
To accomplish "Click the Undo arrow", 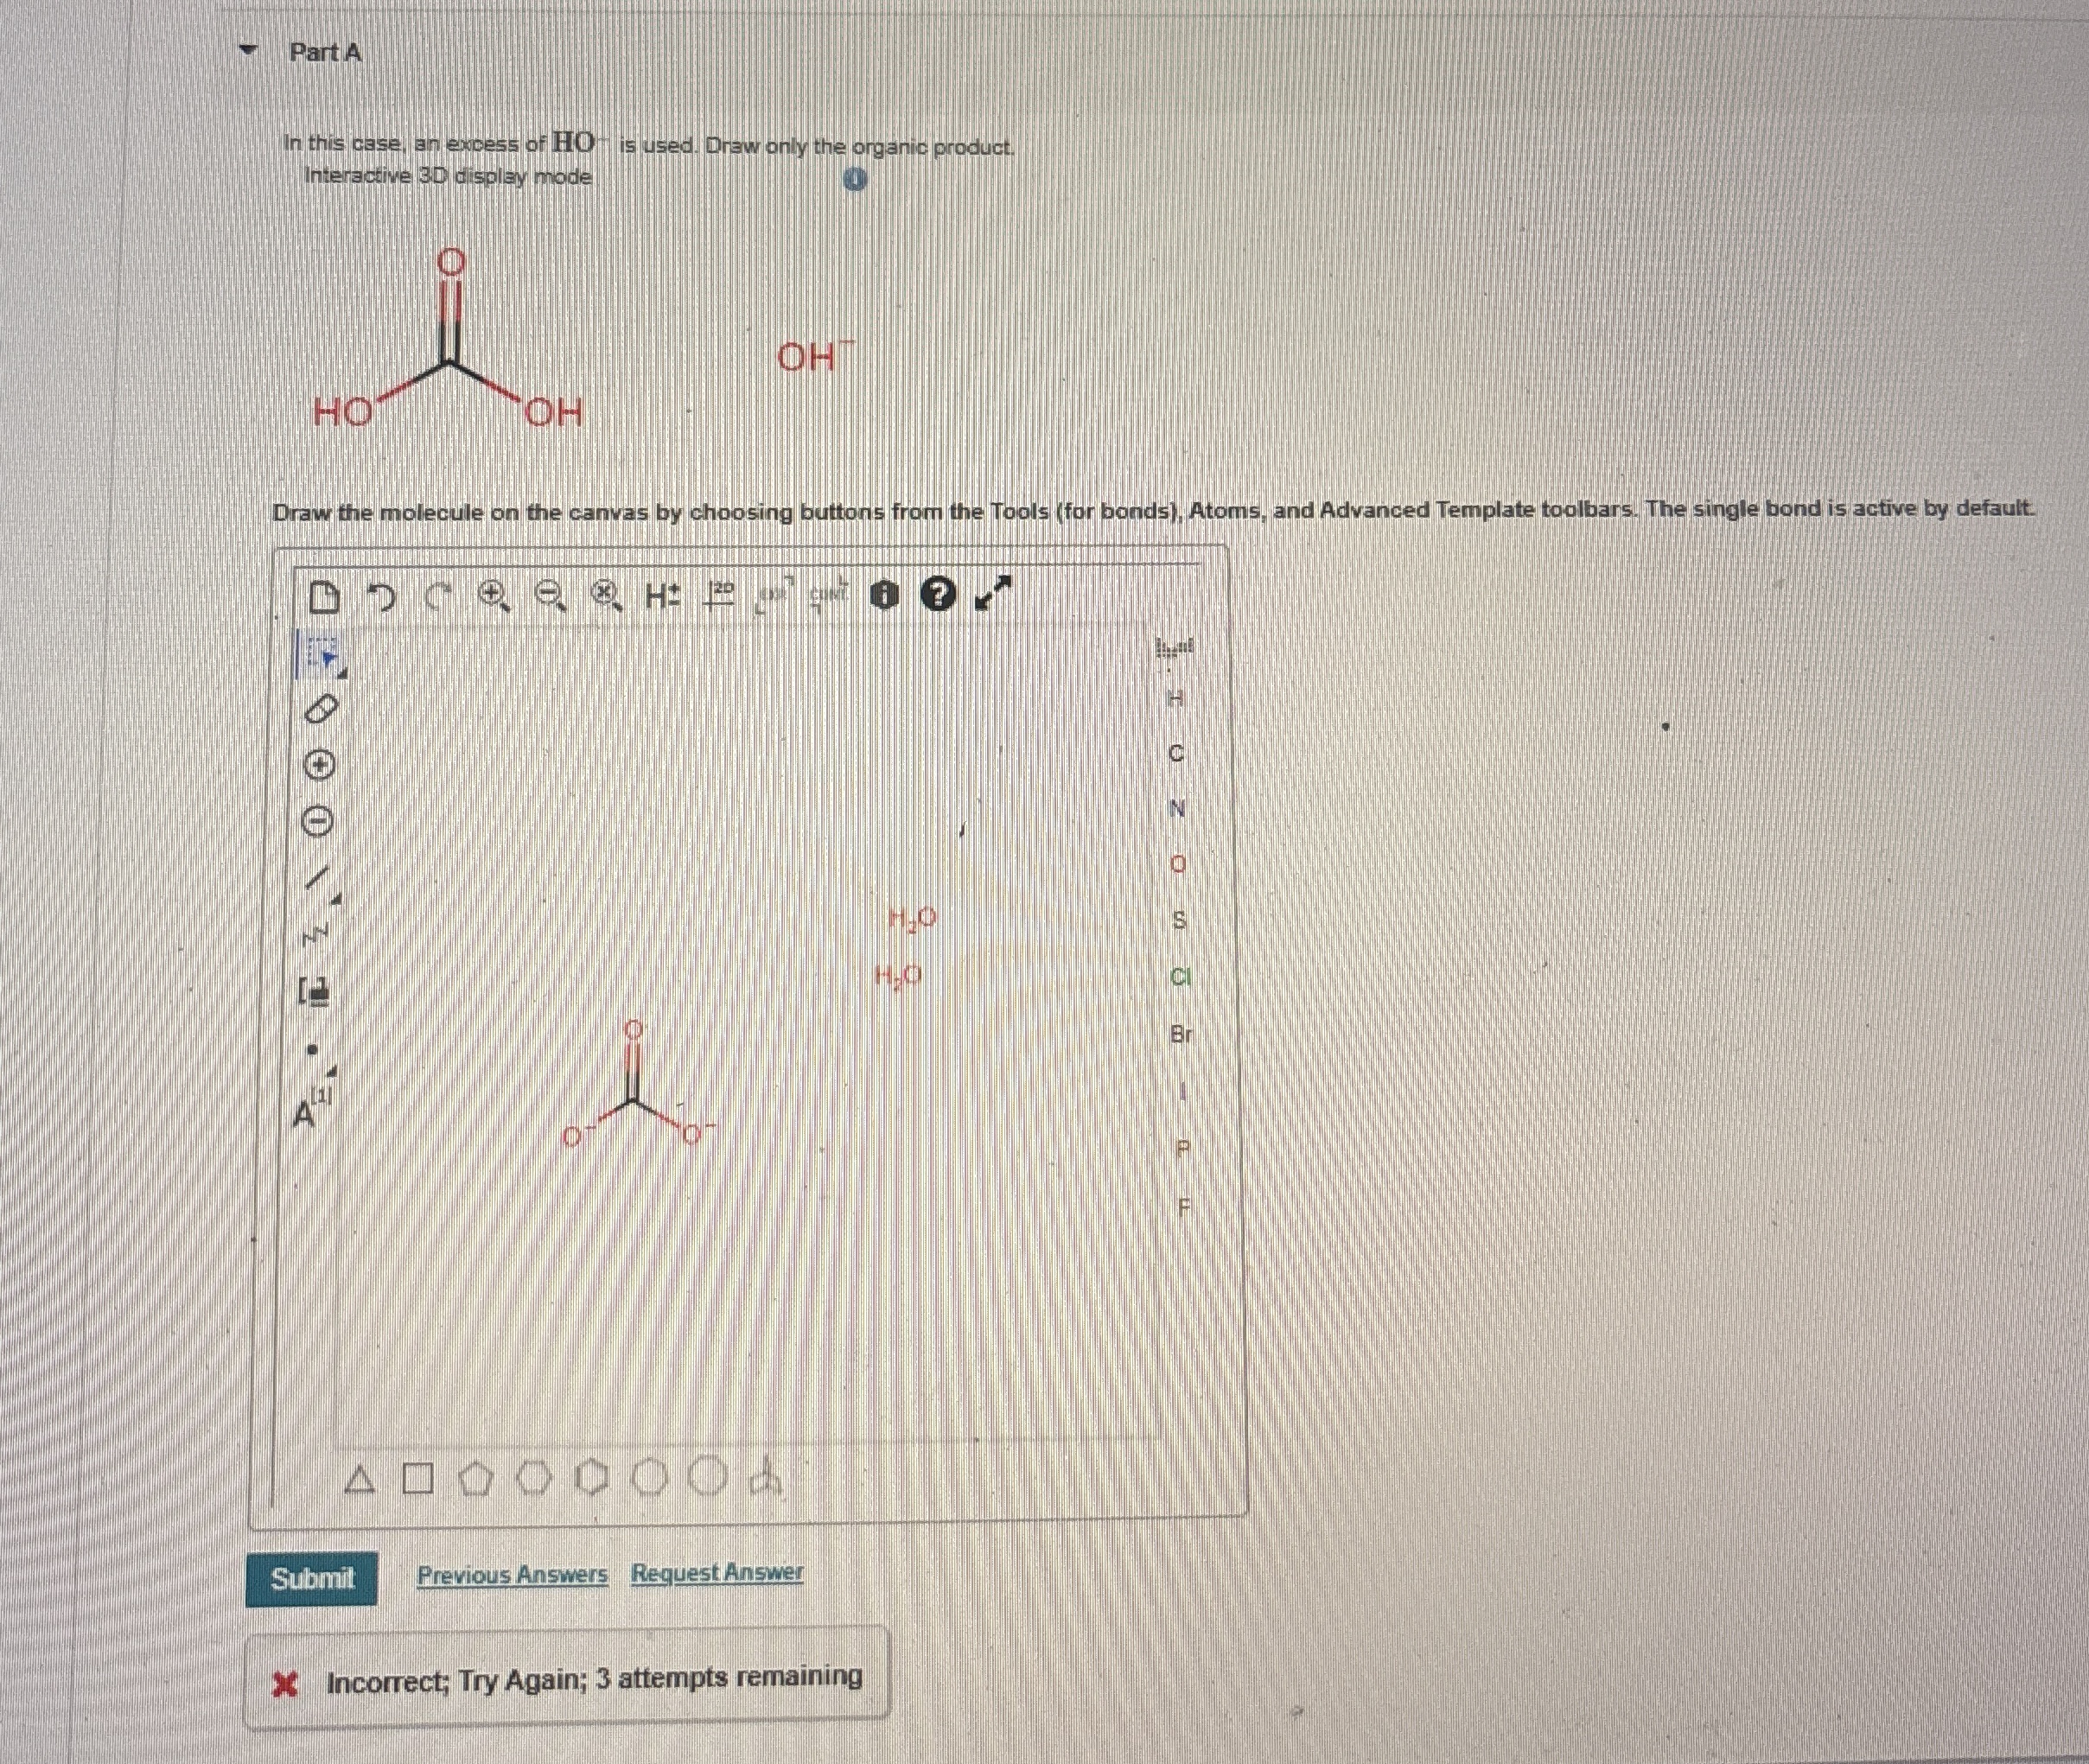I will click(381, 598).
